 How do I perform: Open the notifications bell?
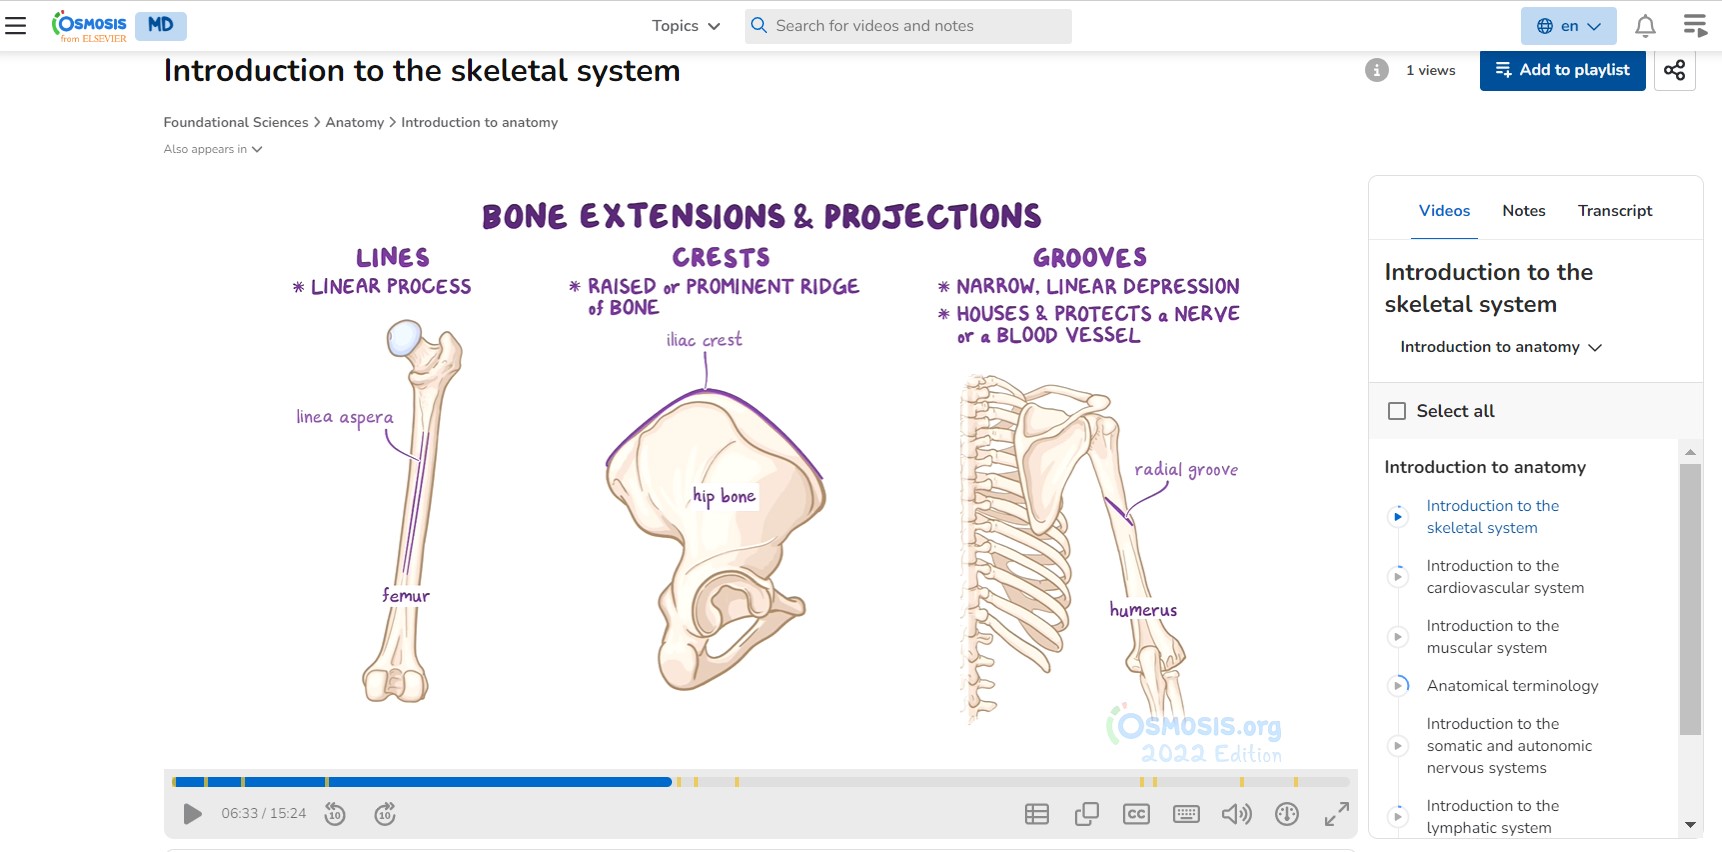pyautogui.click(x=1645, y=26)
